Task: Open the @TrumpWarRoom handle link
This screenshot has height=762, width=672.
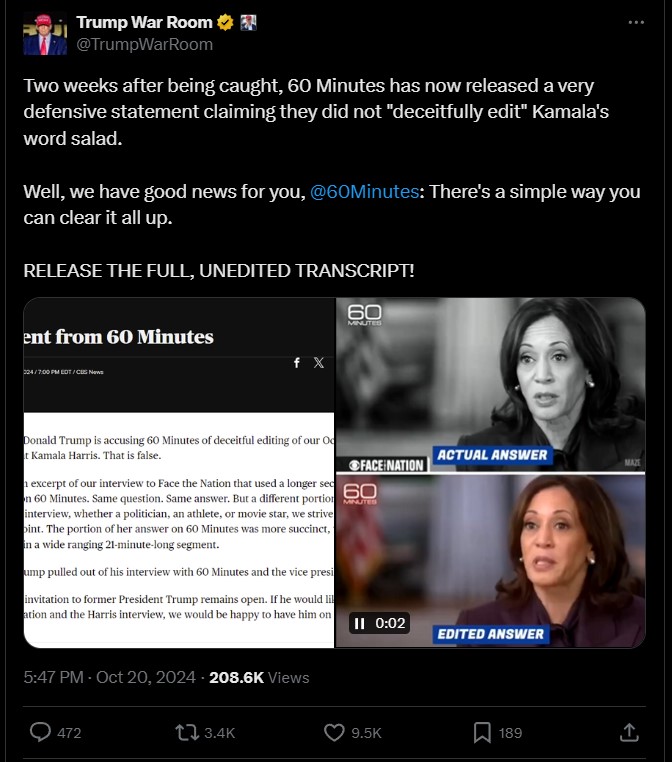Action: click(x=144, y=44)
